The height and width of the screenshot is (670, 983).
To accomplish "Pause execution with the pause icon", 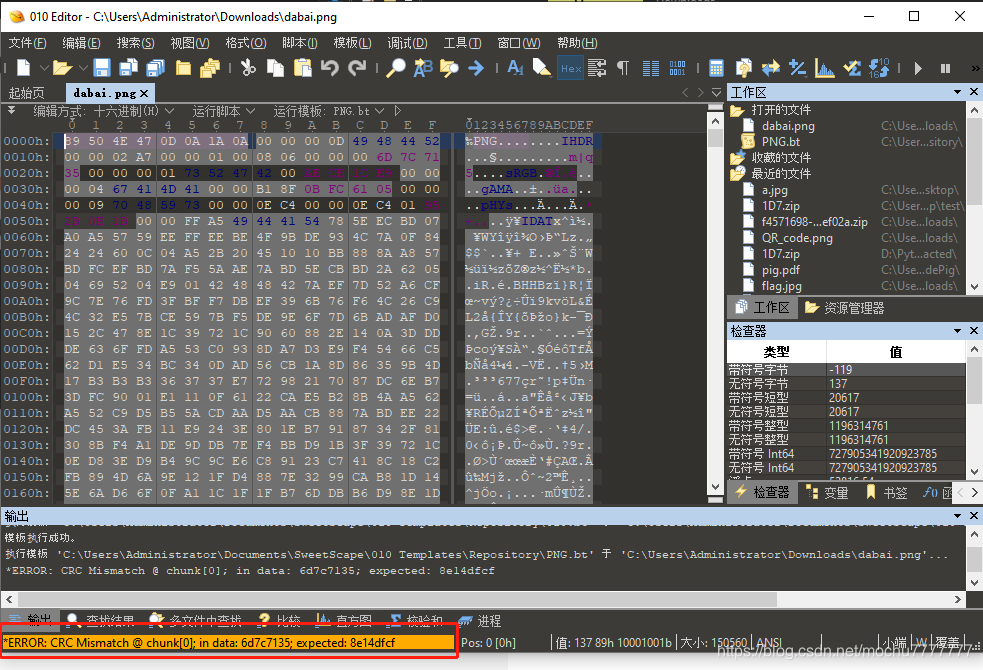I will pos(945,68).
